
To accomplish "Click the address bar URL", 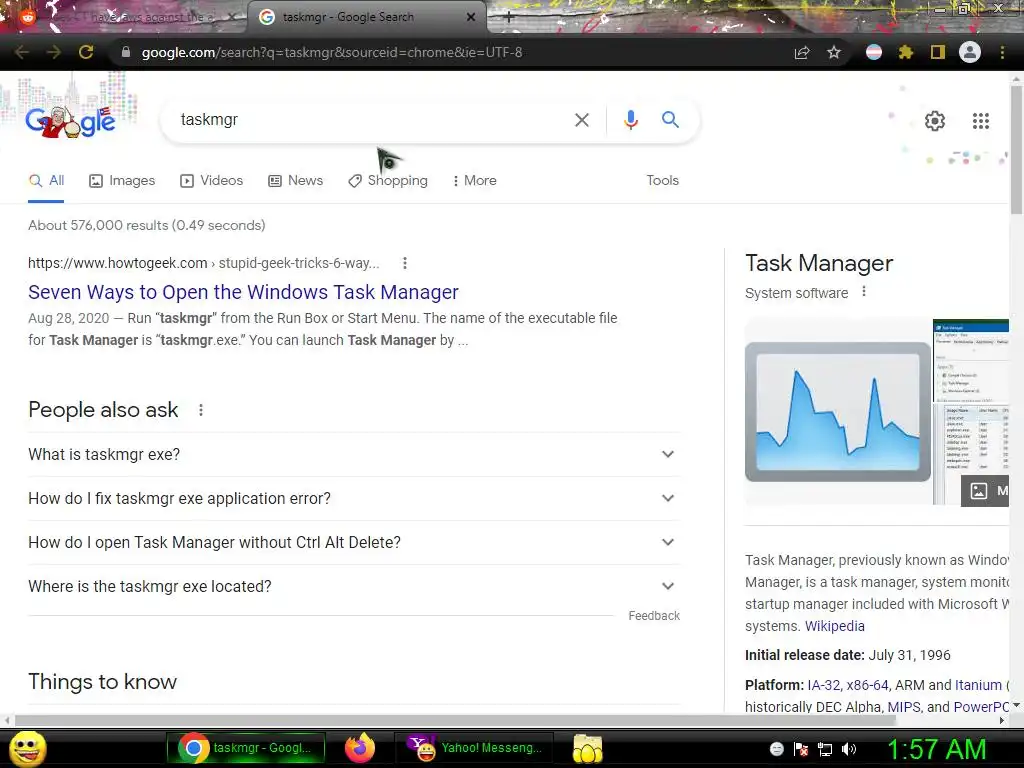I will [332, 52].
